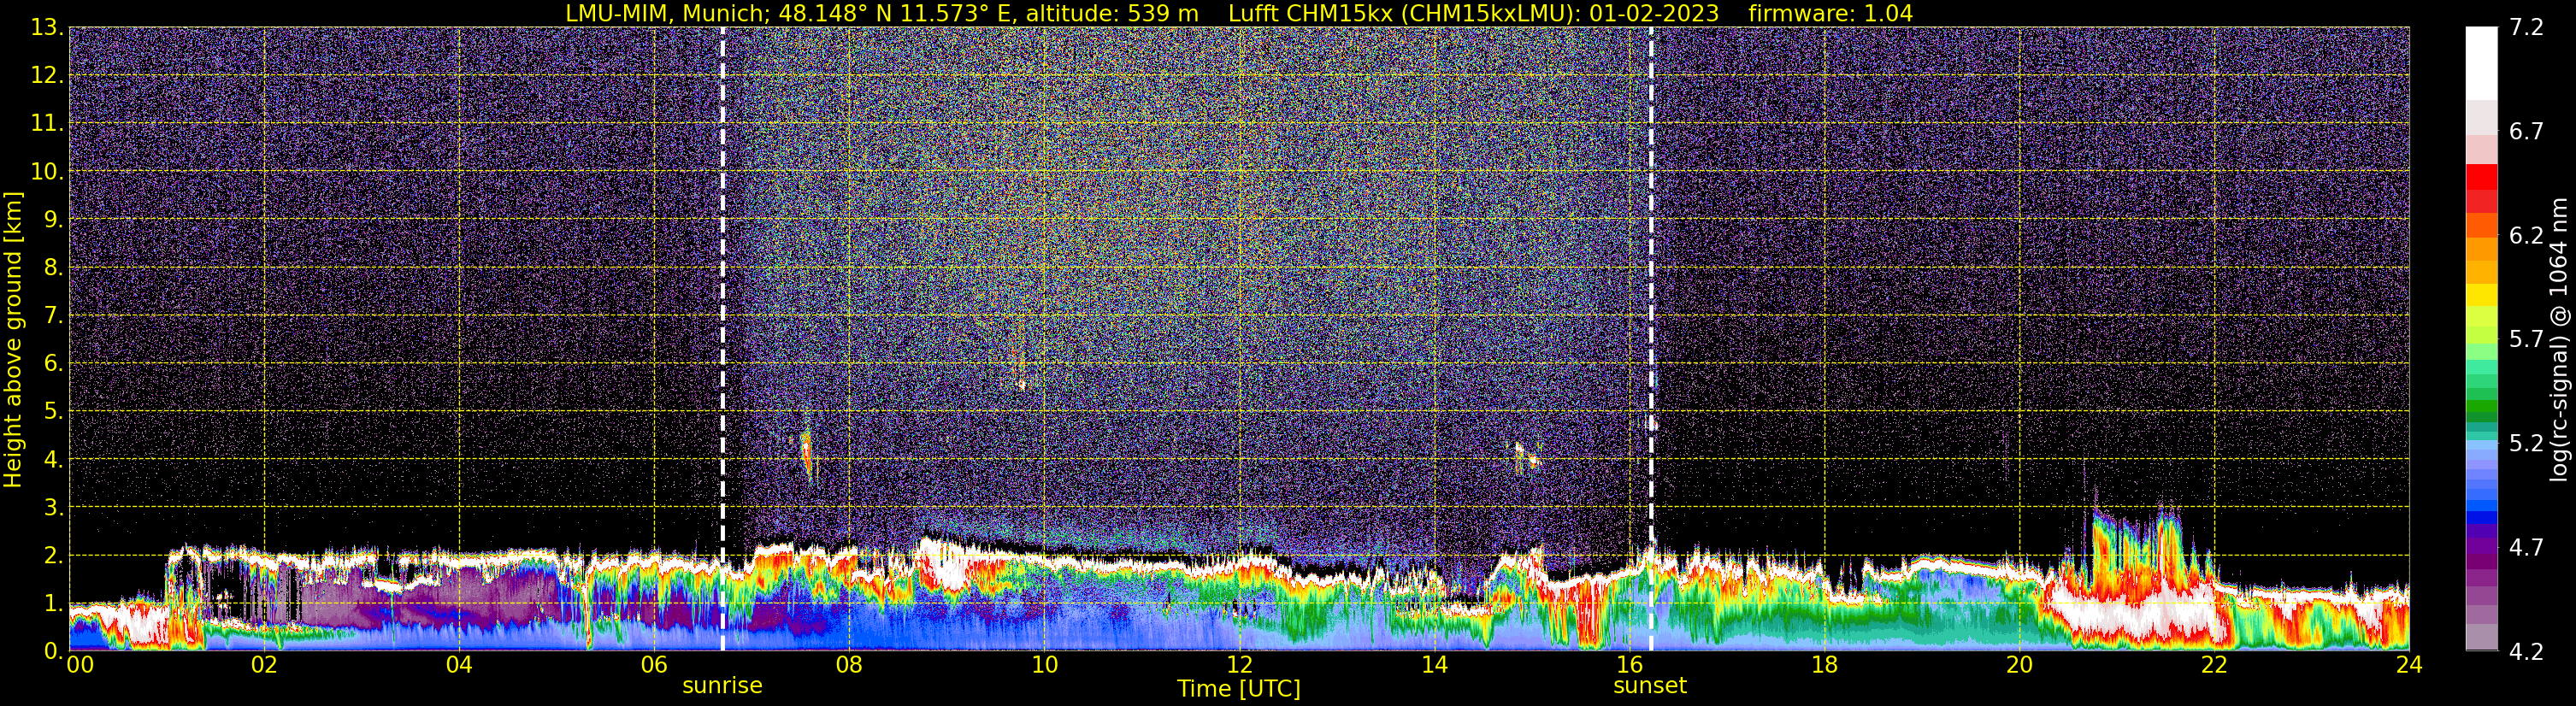Click the height axis tick '5.'
This screenshot has width=2576, height=706.
coord(54,411)
